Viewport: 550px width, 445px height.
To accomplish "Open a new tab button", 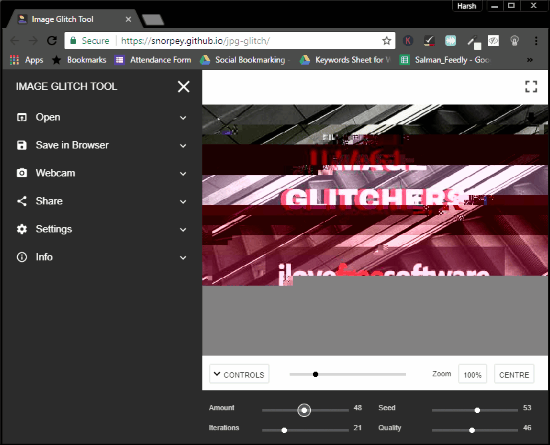I will pos(153,20).
